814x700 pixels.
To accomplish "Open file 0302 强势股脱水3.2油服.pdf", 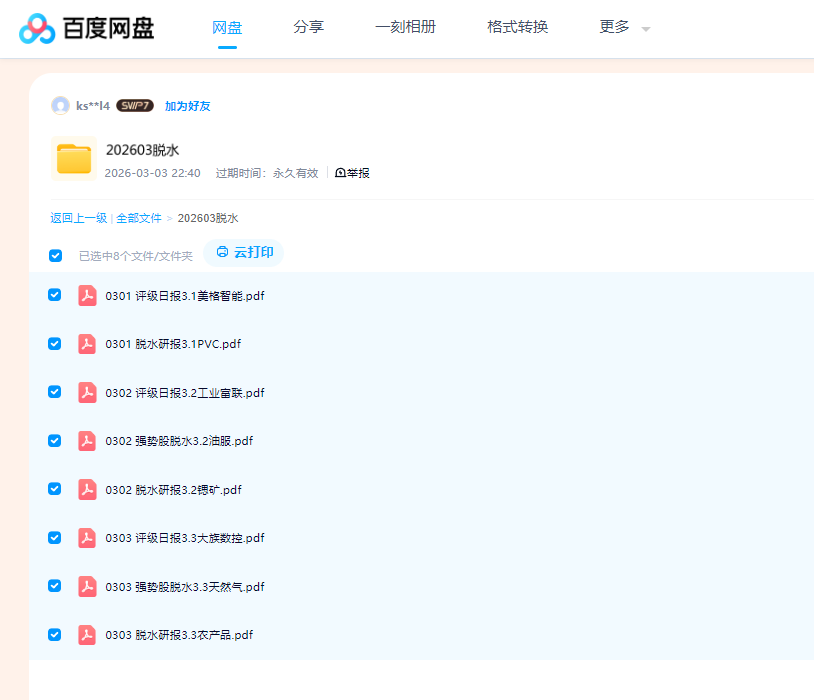I will pos(179,441).
